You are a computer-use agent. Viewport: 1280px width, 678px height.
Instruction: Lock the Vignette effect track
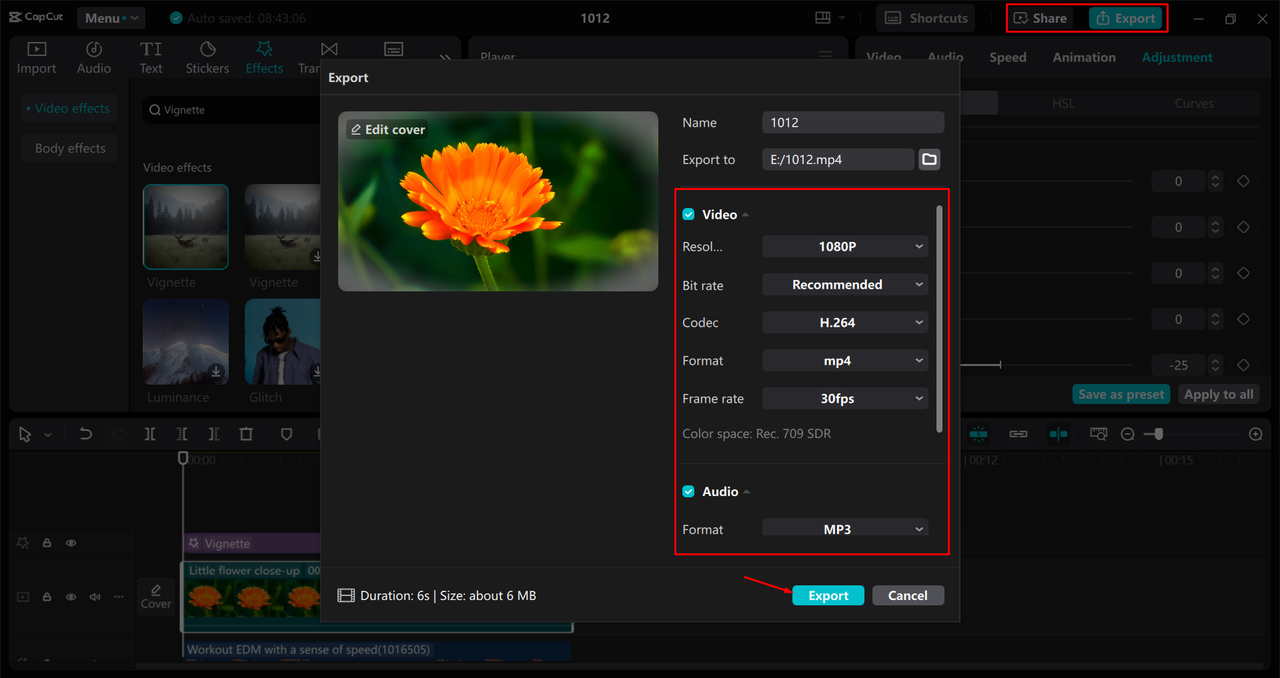tap(47, 543)
